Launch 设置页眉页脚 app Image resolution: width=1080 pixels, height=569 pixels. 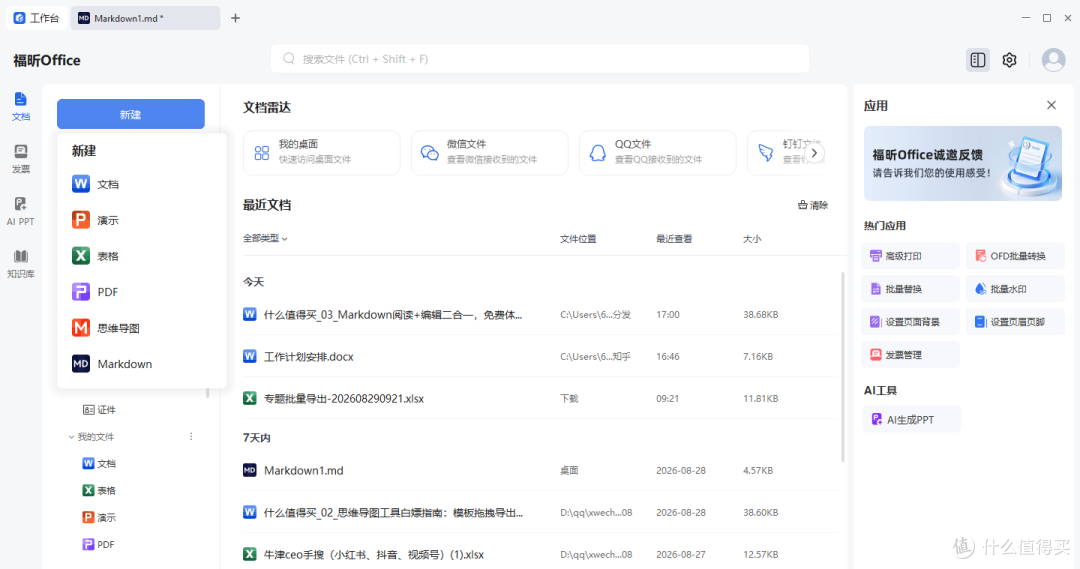point(1015,322)
